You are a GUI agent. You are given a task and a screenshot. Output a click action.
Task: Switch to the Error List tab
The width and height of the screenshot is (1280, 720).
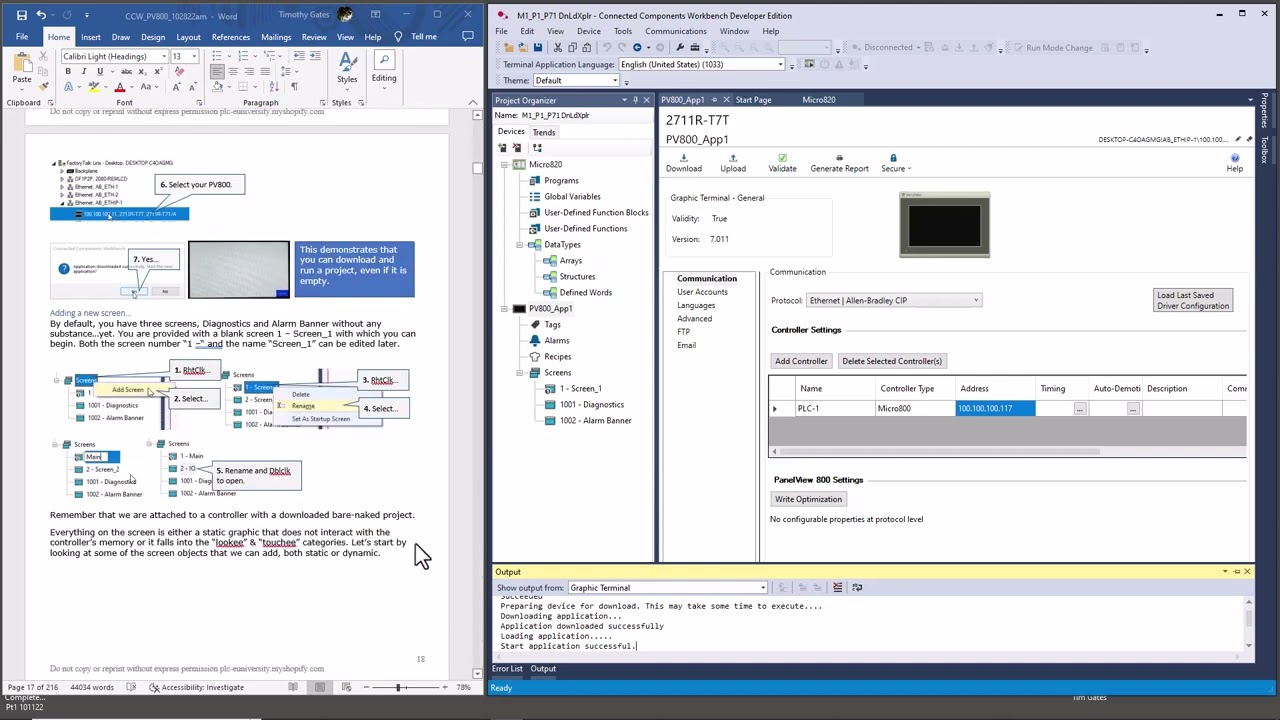coord(507,669)
